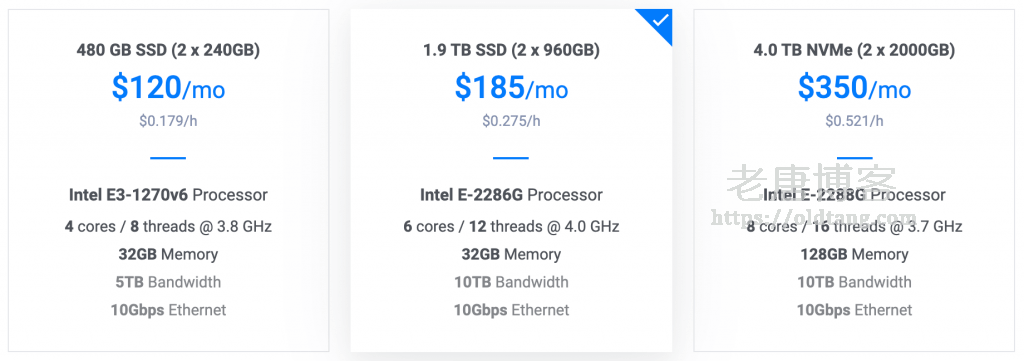Click the $0.275/h hourly rate
The image size is (1024, 361).
(511, 121)
